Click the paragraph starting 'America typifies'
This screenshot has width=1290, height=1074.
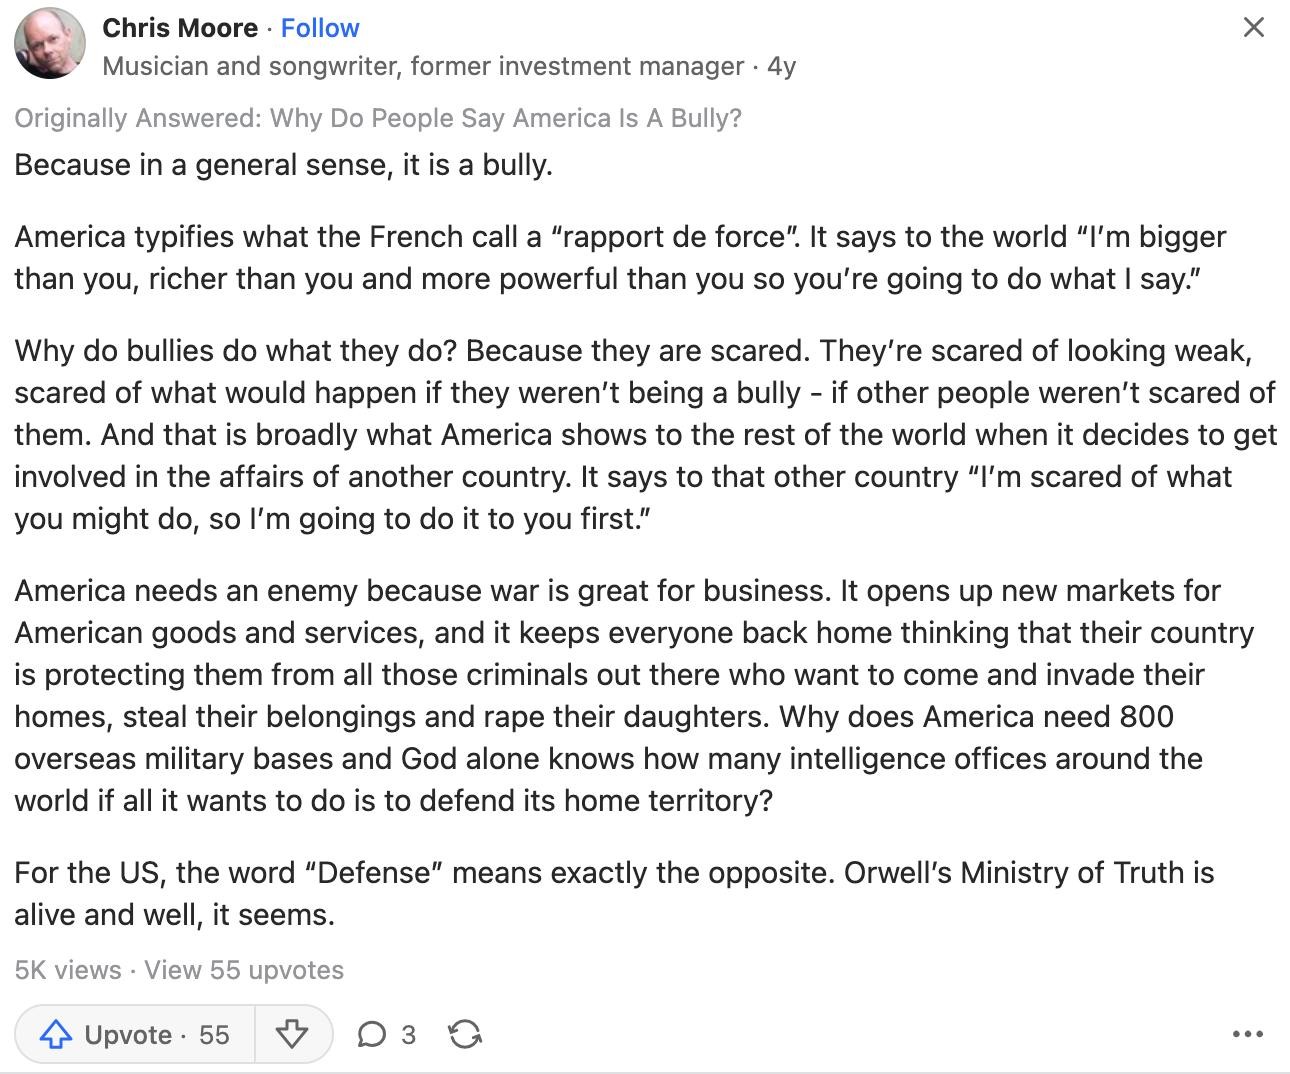click(620, 257)
